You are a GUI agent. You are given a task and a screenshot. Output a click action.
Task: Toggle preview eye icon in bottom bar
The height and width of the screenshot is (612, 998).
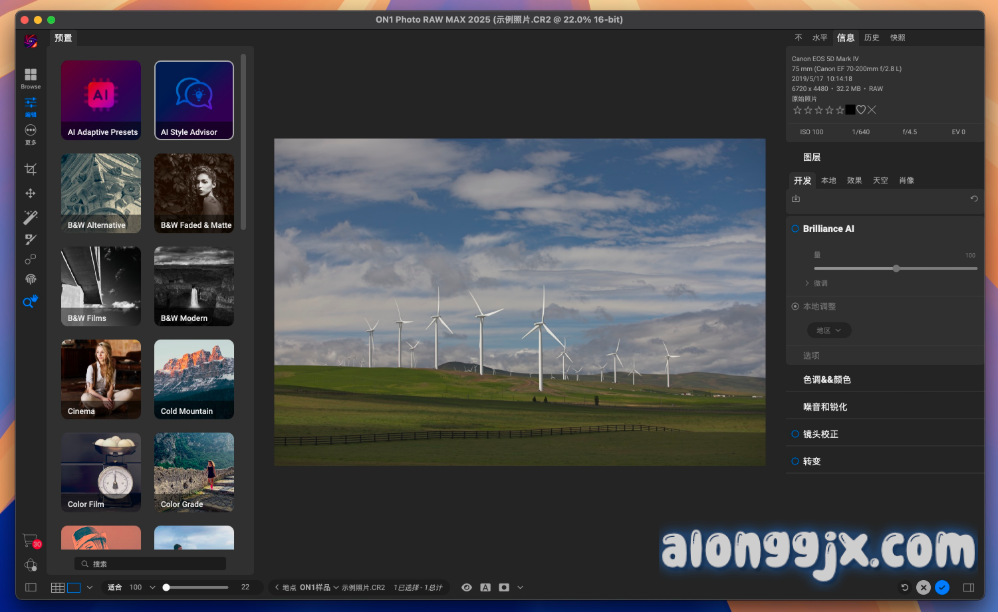click(466, 587)
